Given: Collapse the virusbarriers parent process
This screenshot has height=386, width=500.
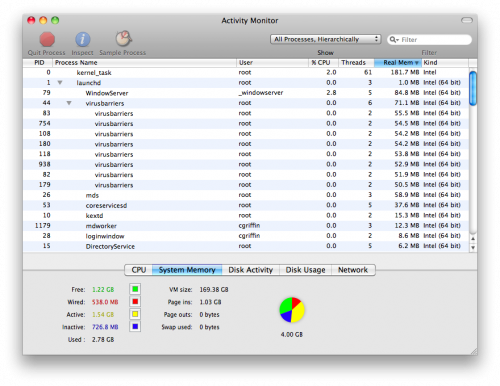Looking at the screenshot, I should click(69, 103).
